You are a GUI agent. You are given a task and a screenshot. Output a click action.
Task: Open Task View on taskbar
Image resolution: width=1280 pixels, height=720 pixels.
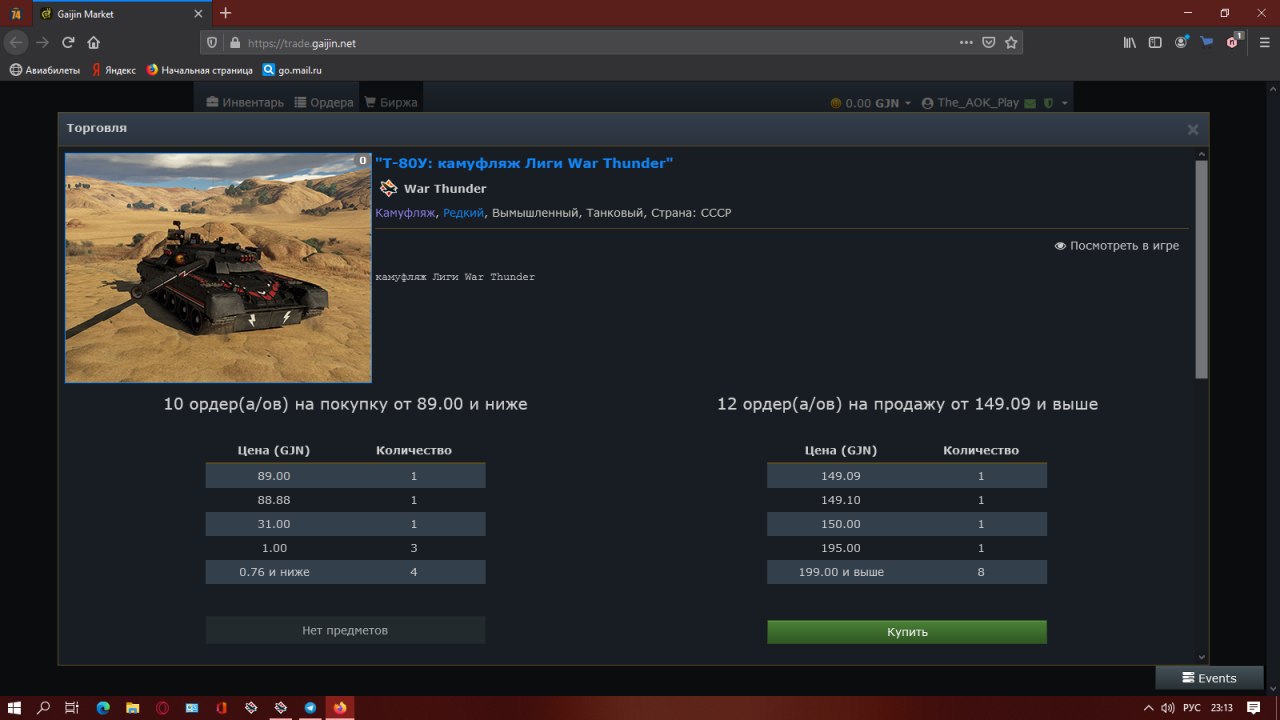tap(72, 707)
